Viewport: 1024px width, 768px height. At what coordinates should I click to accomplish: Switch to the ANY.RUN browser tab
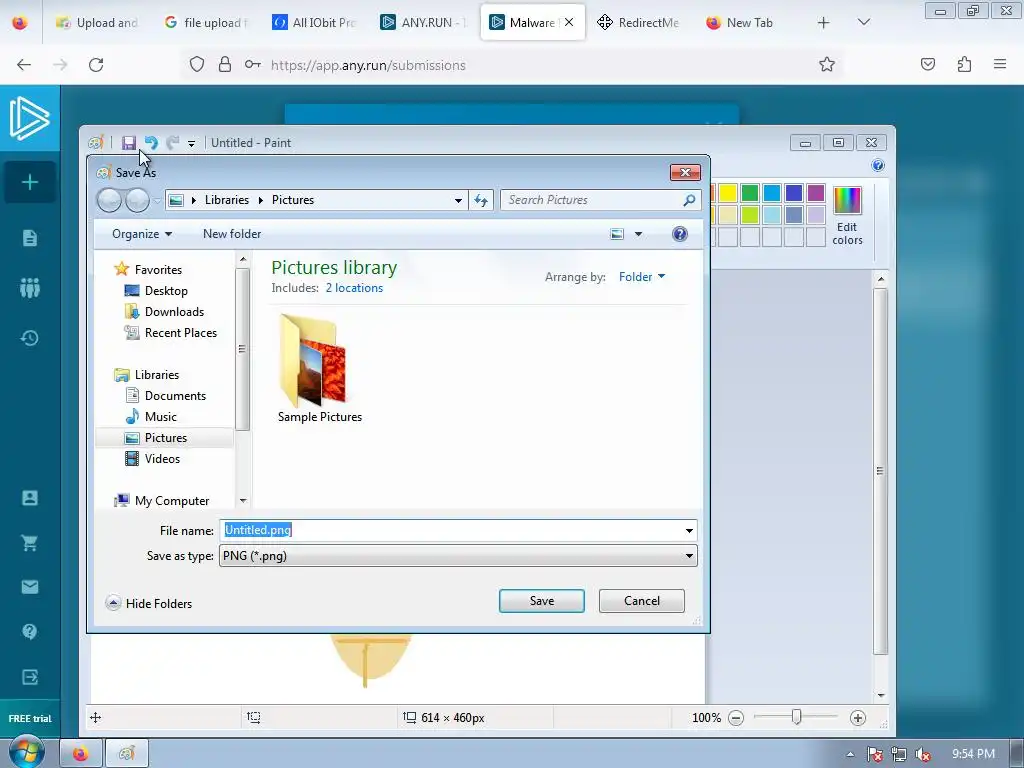pos(424,23)
